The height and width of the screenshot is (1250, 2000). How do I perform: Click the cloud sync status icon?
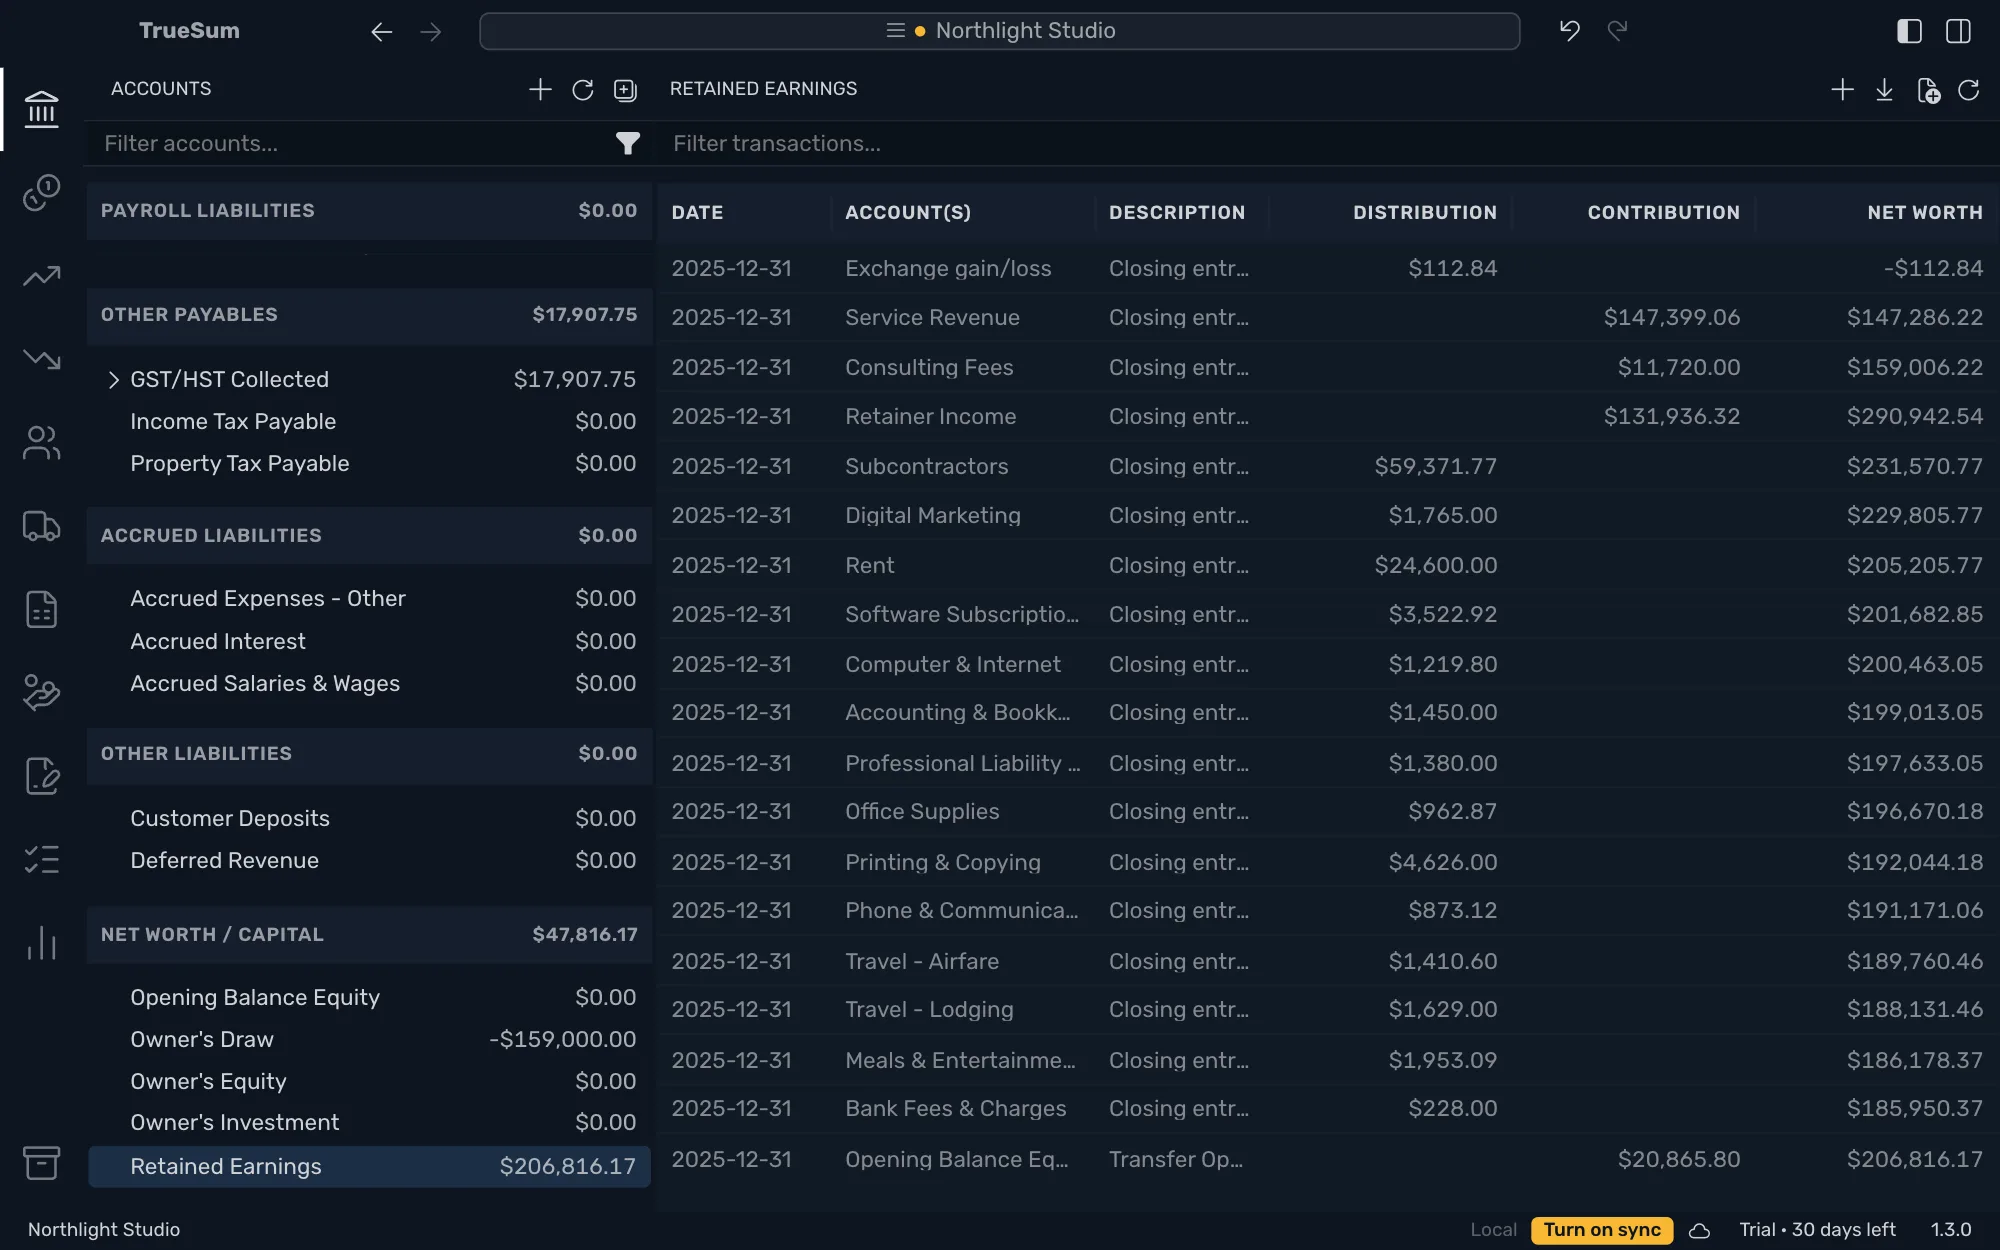1699,1230
